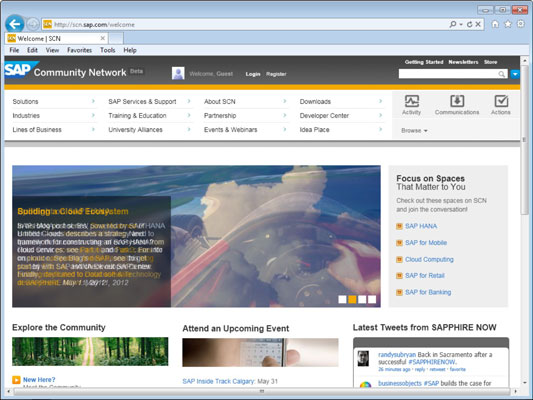Open the Upcoming Event phone image

coord(260,352)
